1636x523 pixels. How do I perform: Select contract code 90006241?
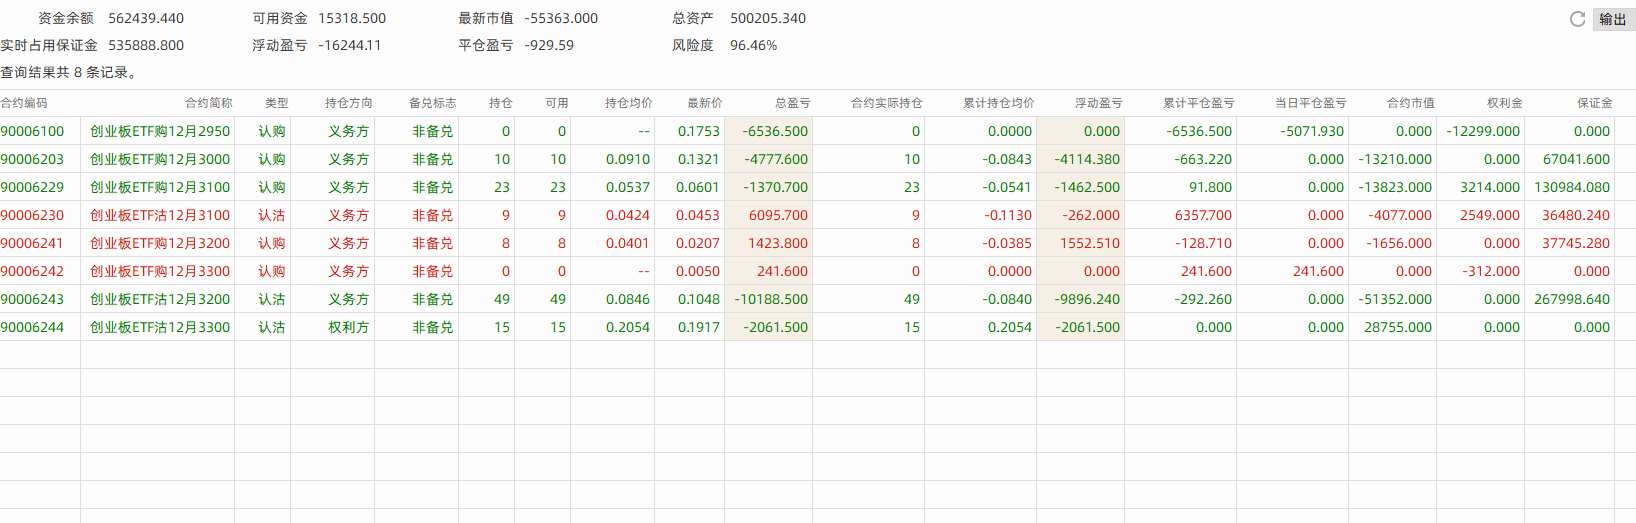coord(32,243)
